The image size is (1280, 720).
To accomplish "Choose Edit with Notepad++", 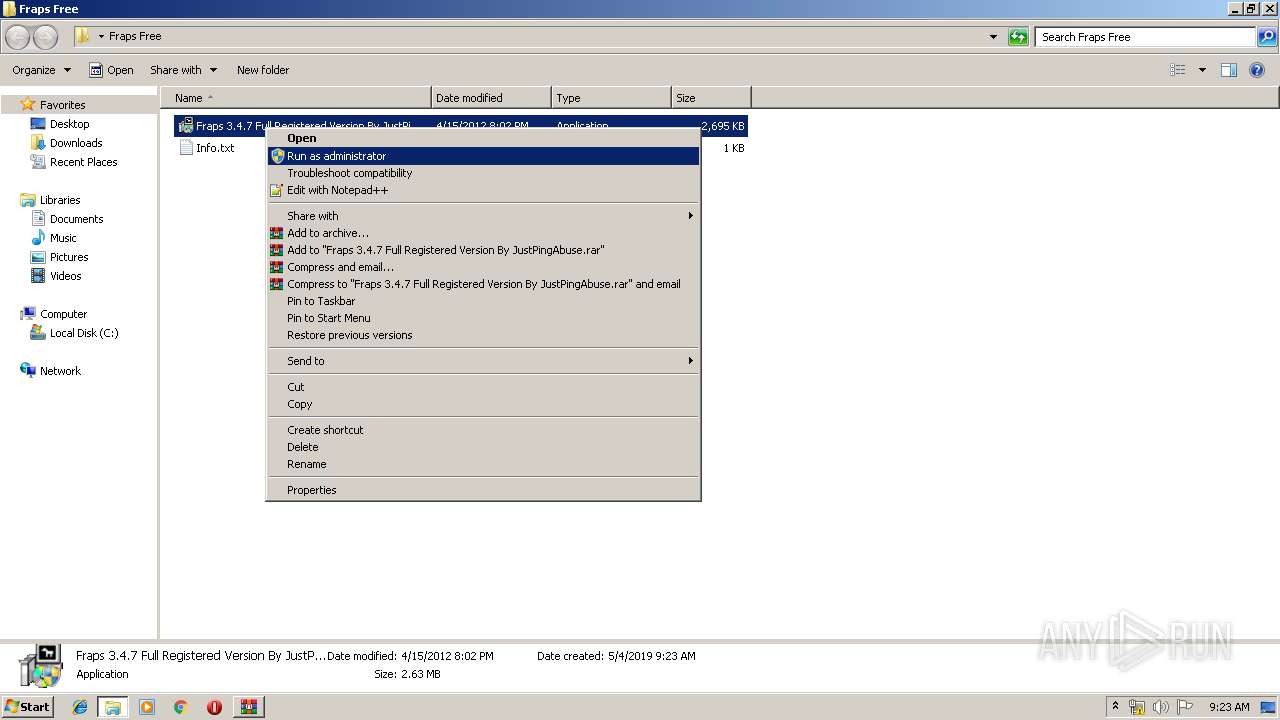I will pyautogui.click(x=483, y=190).
